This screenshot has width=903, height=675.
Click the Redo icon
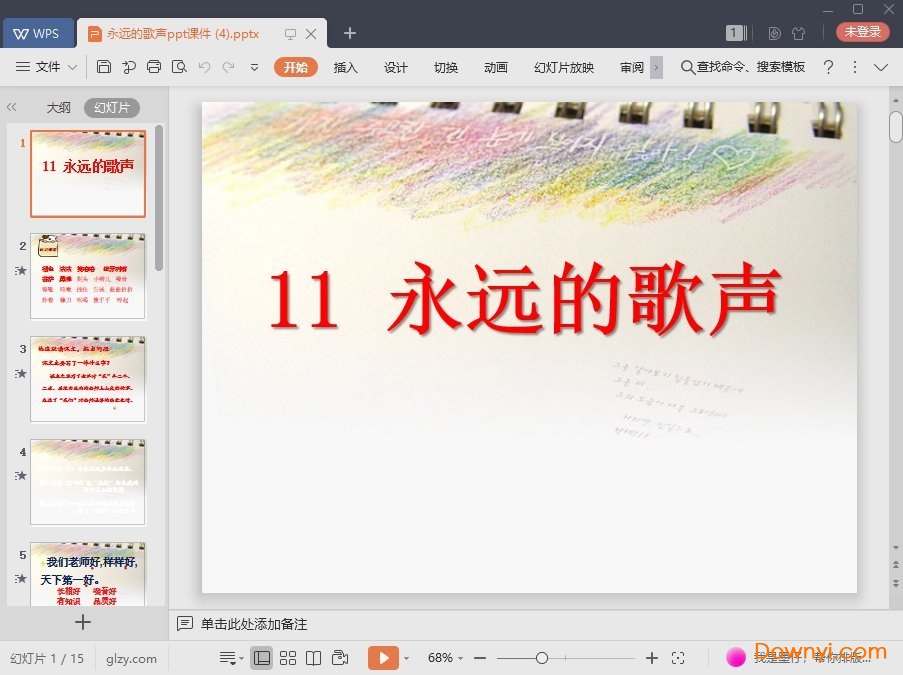pyautogui.click(x=230, y=67)
